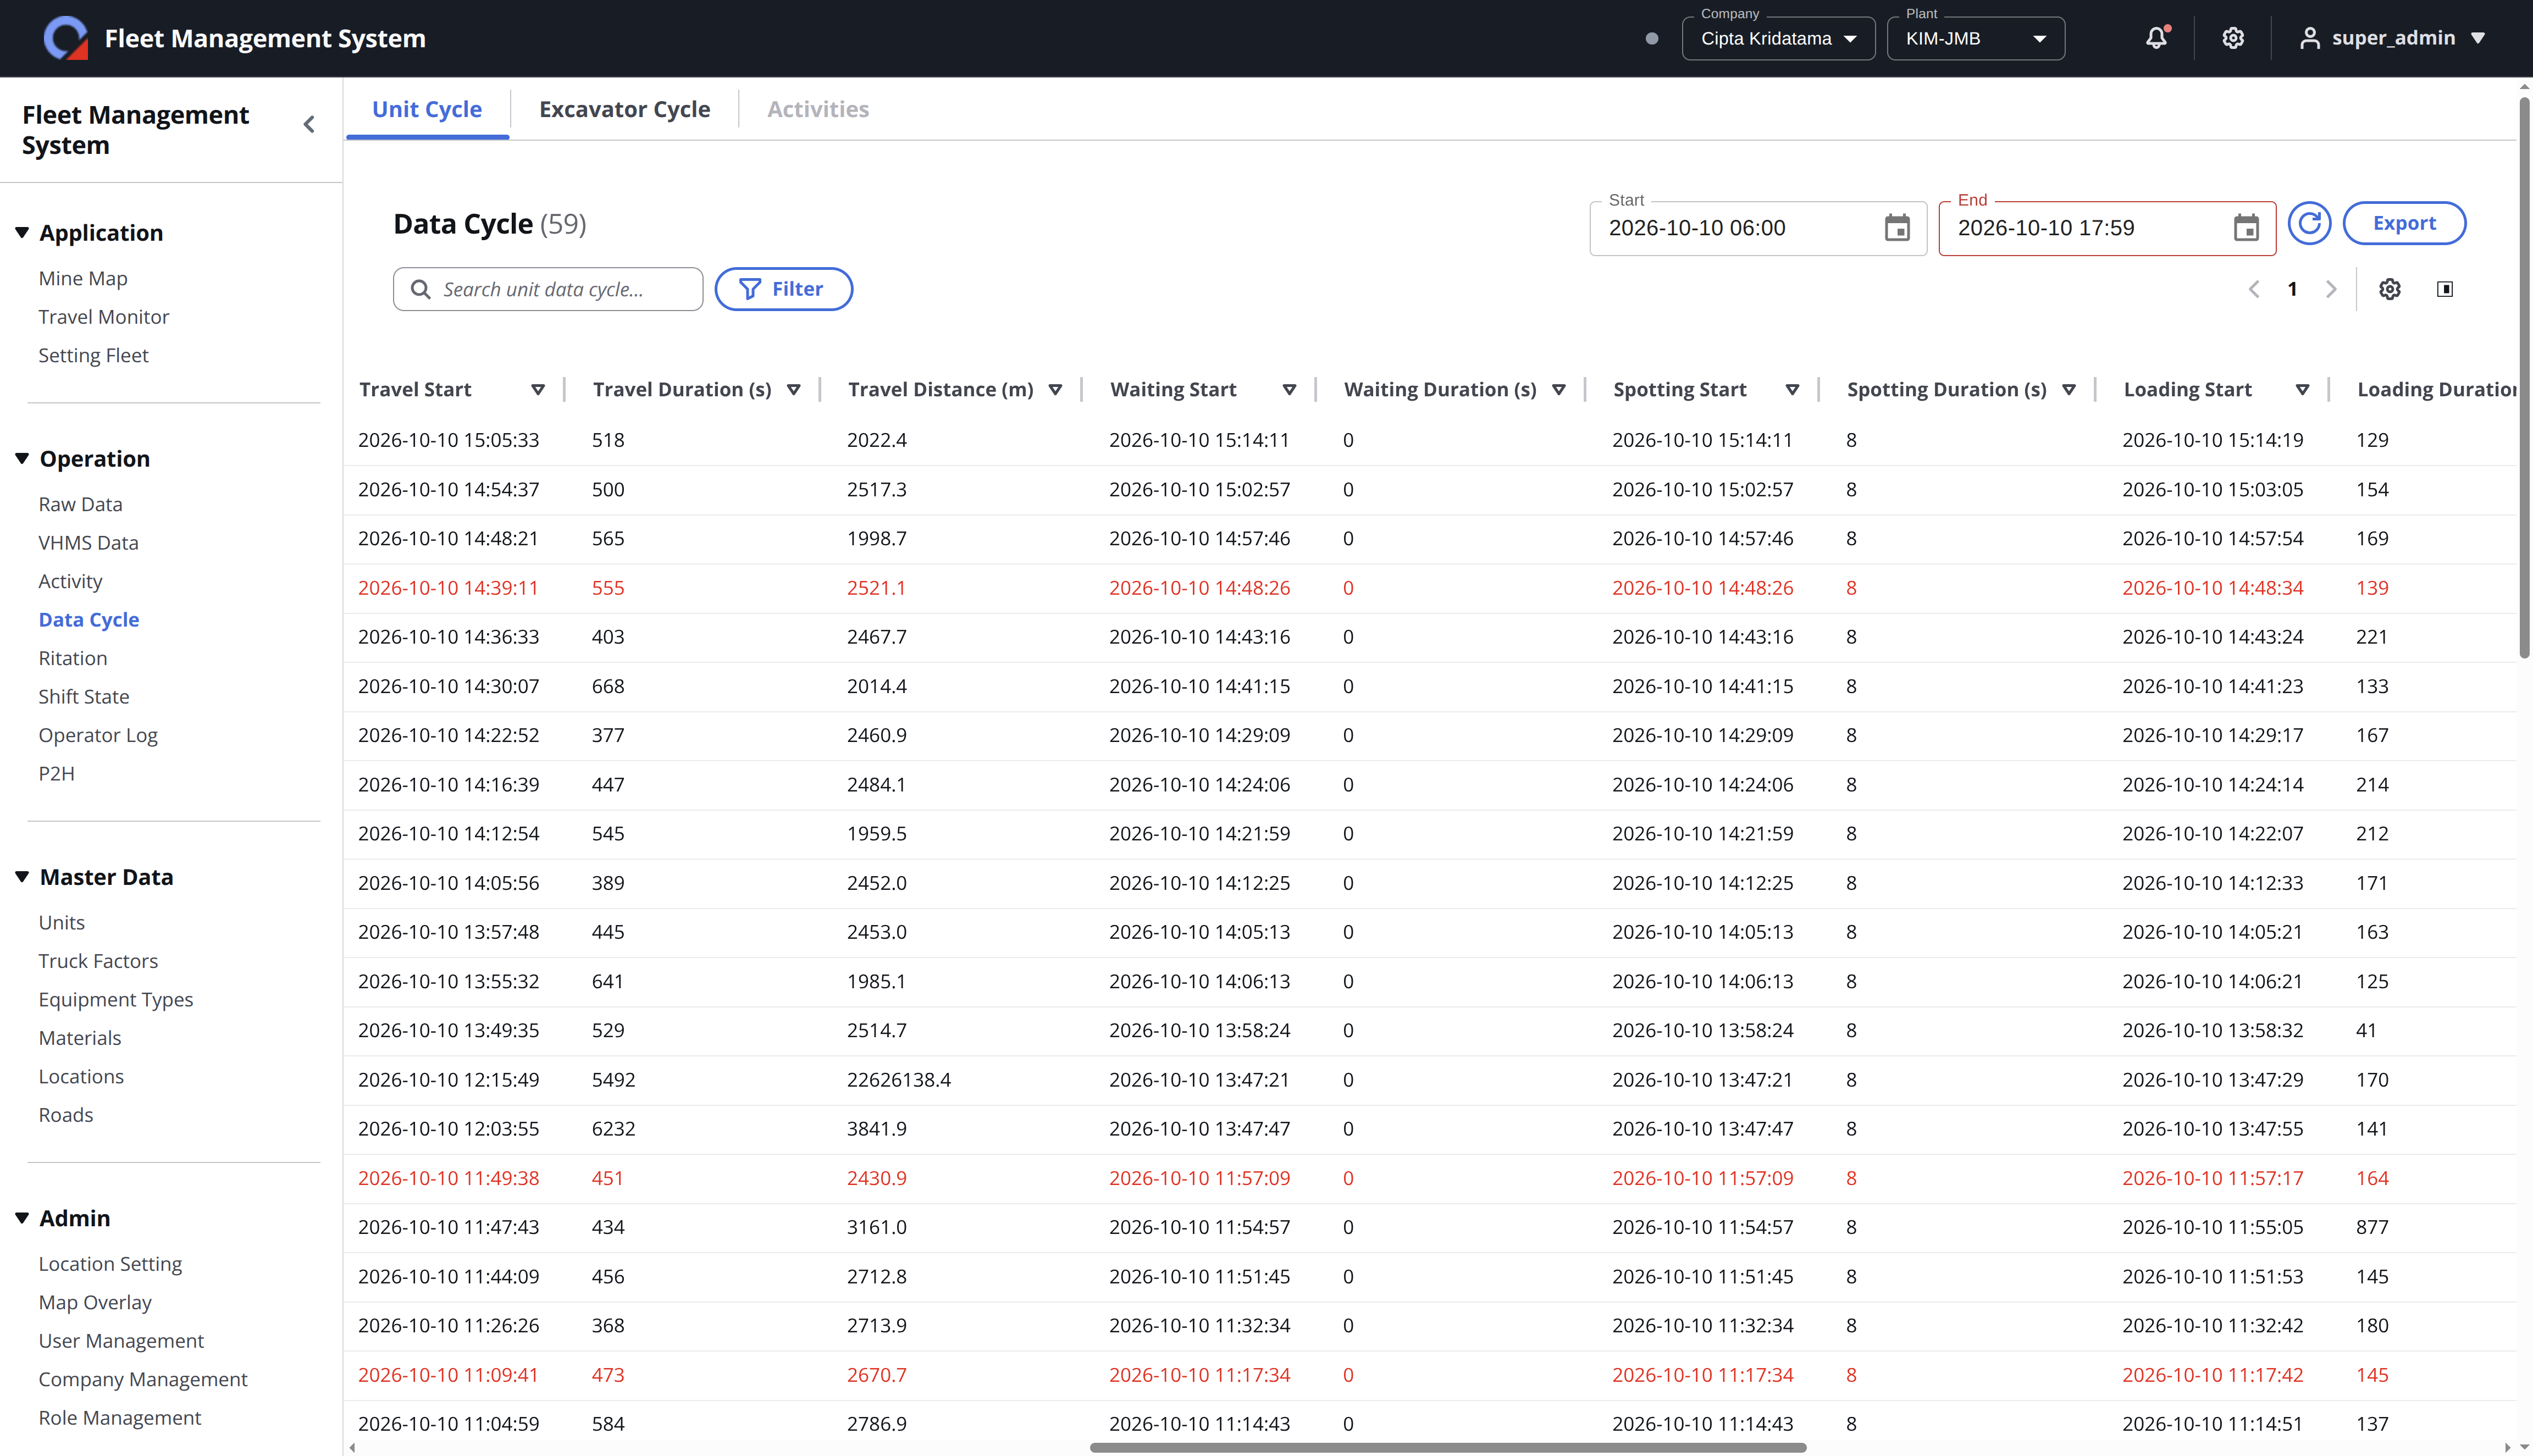Click the Start datetime field 2026-10-10 06:00
Screen dimensions: 2533x1456
(x=1758, y=228)
